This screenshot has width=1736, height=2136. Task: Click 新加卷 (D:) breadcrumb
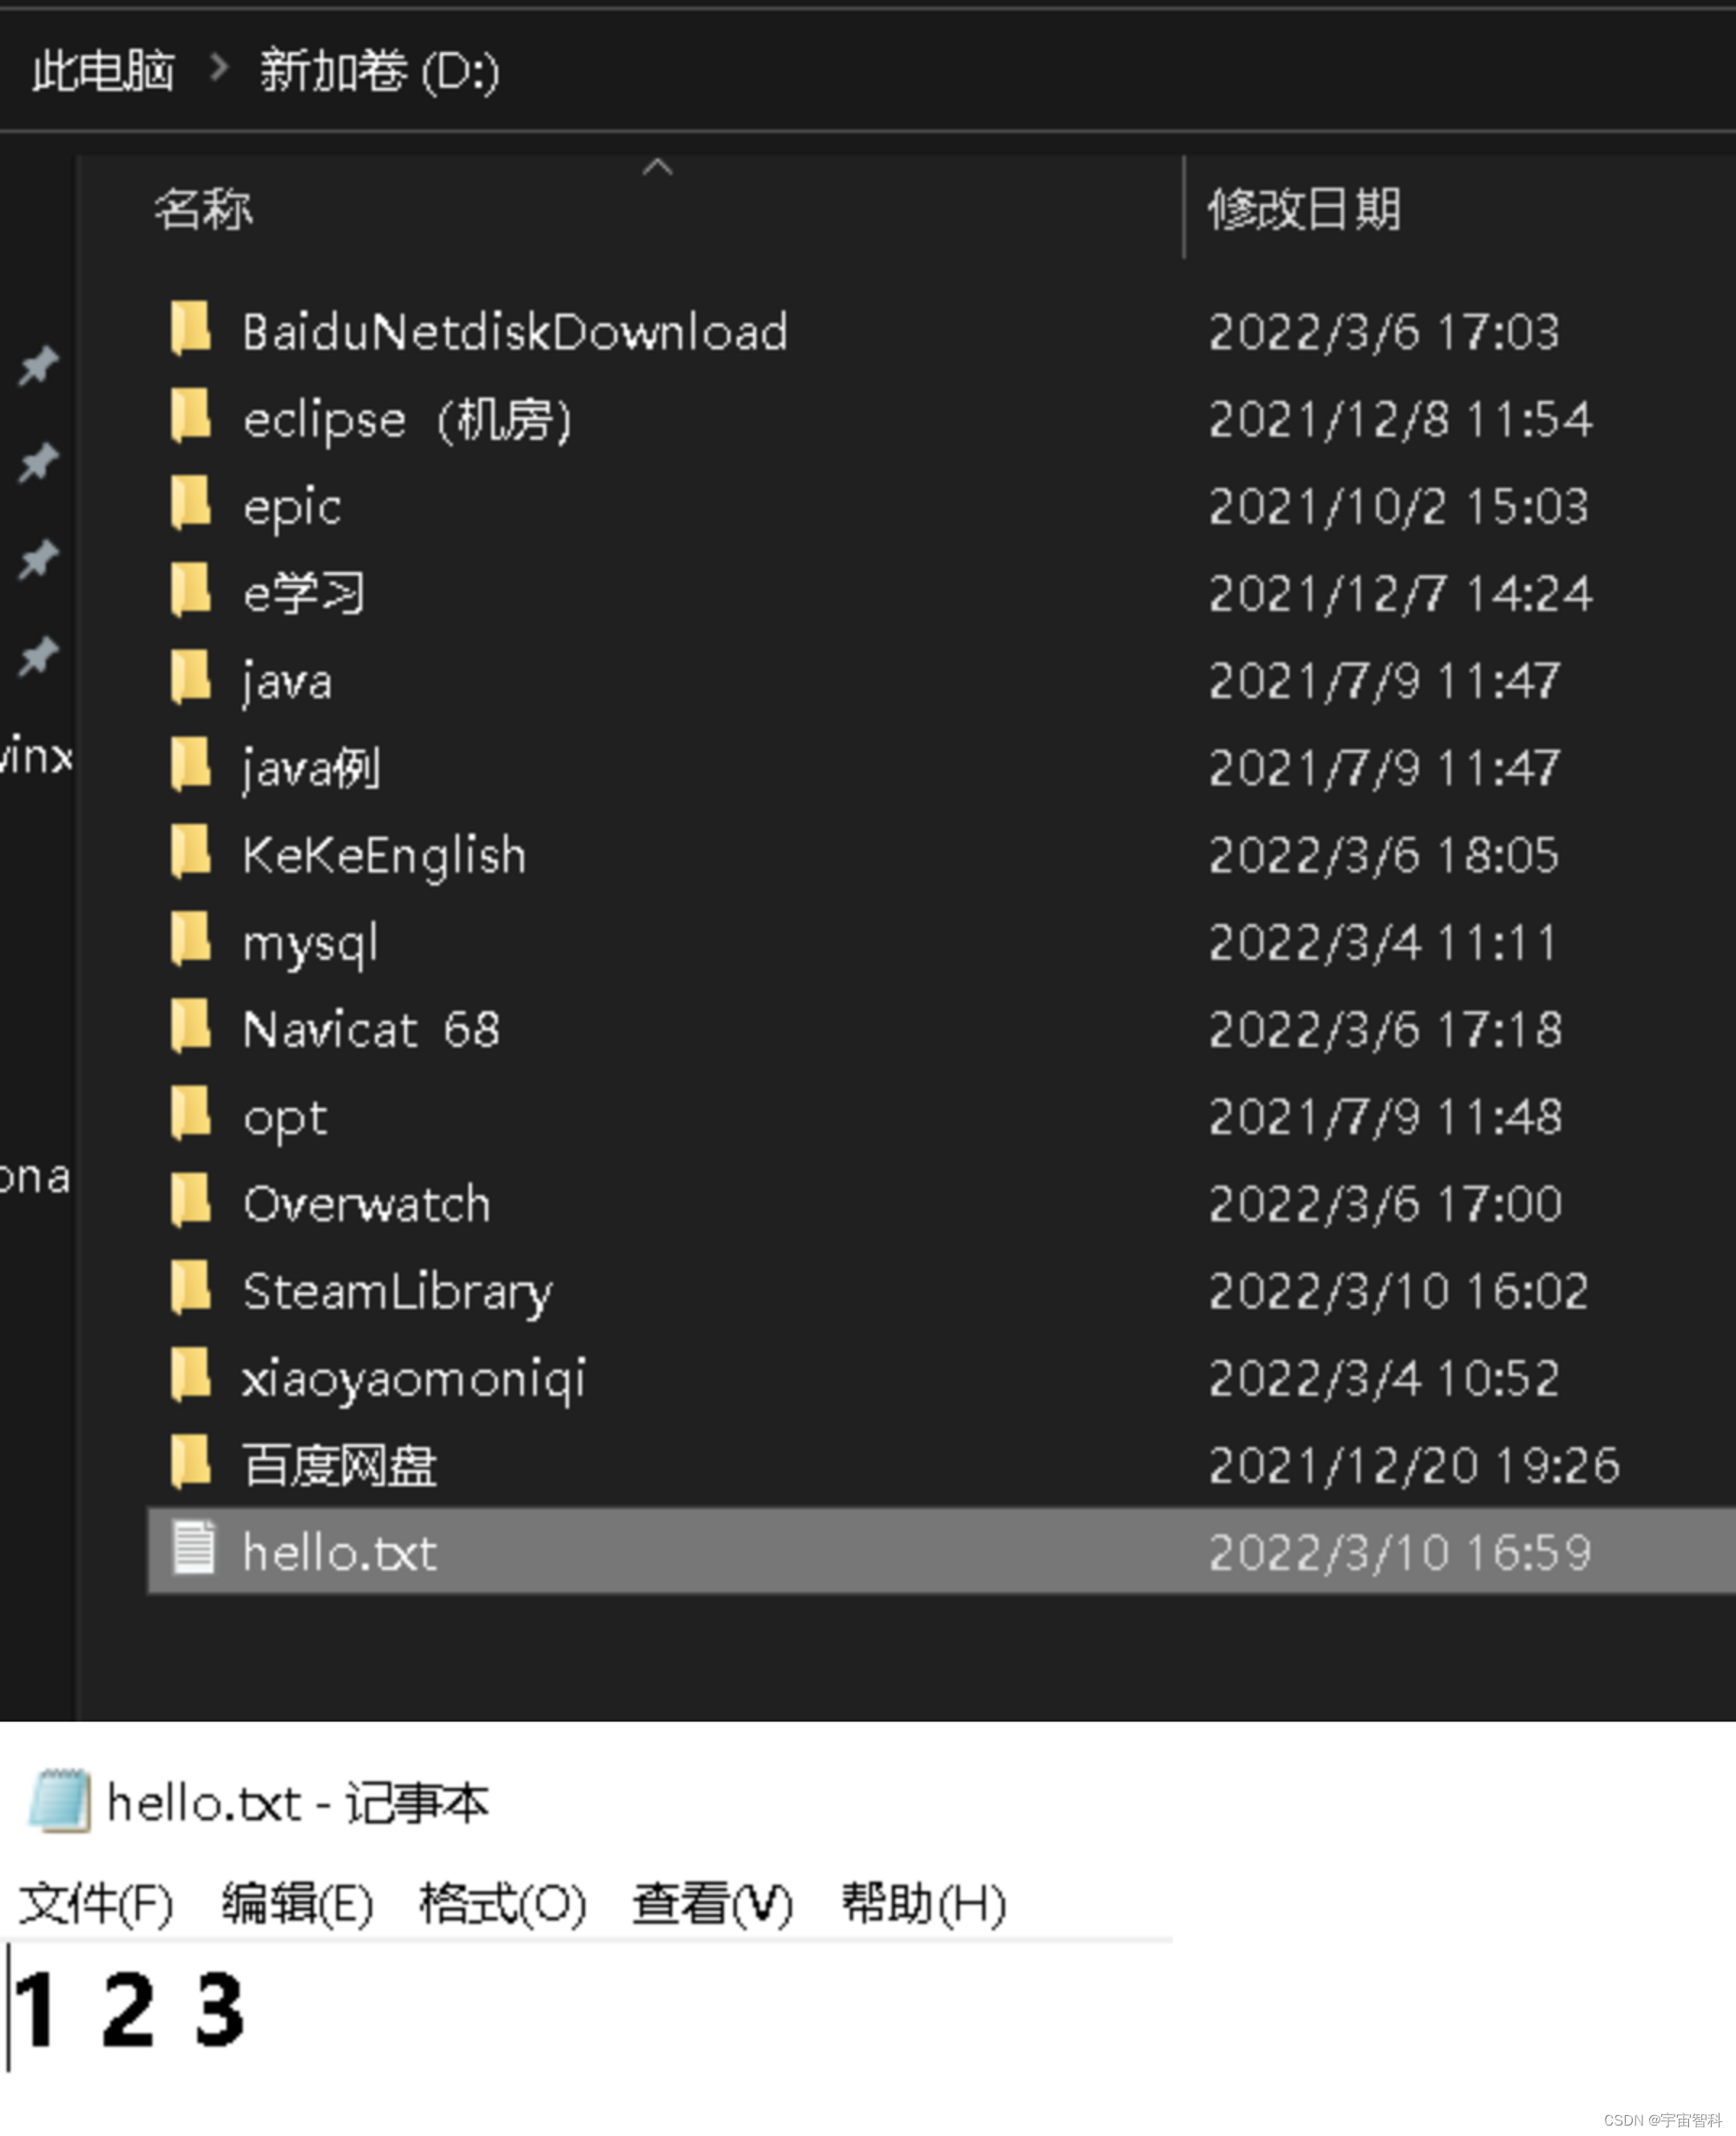[x=379, y=70]
